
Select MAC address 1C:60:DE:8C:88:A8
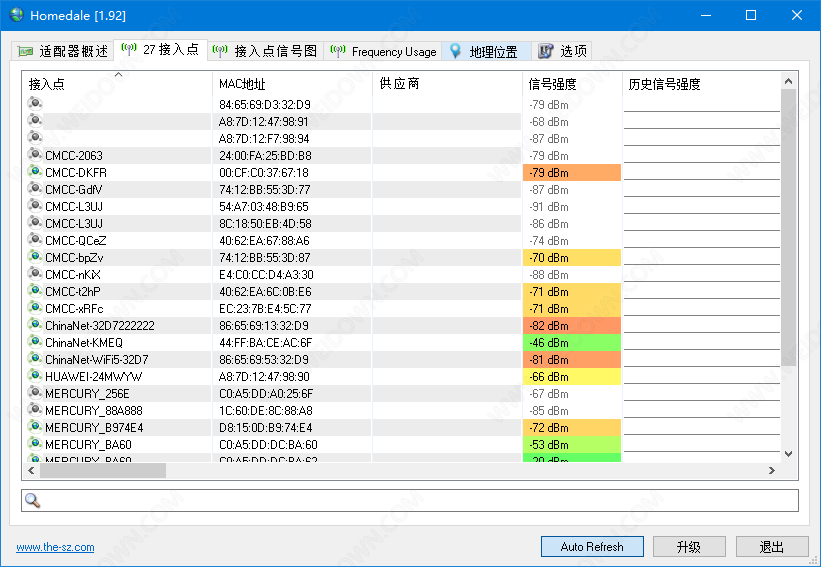pos(265,411)
